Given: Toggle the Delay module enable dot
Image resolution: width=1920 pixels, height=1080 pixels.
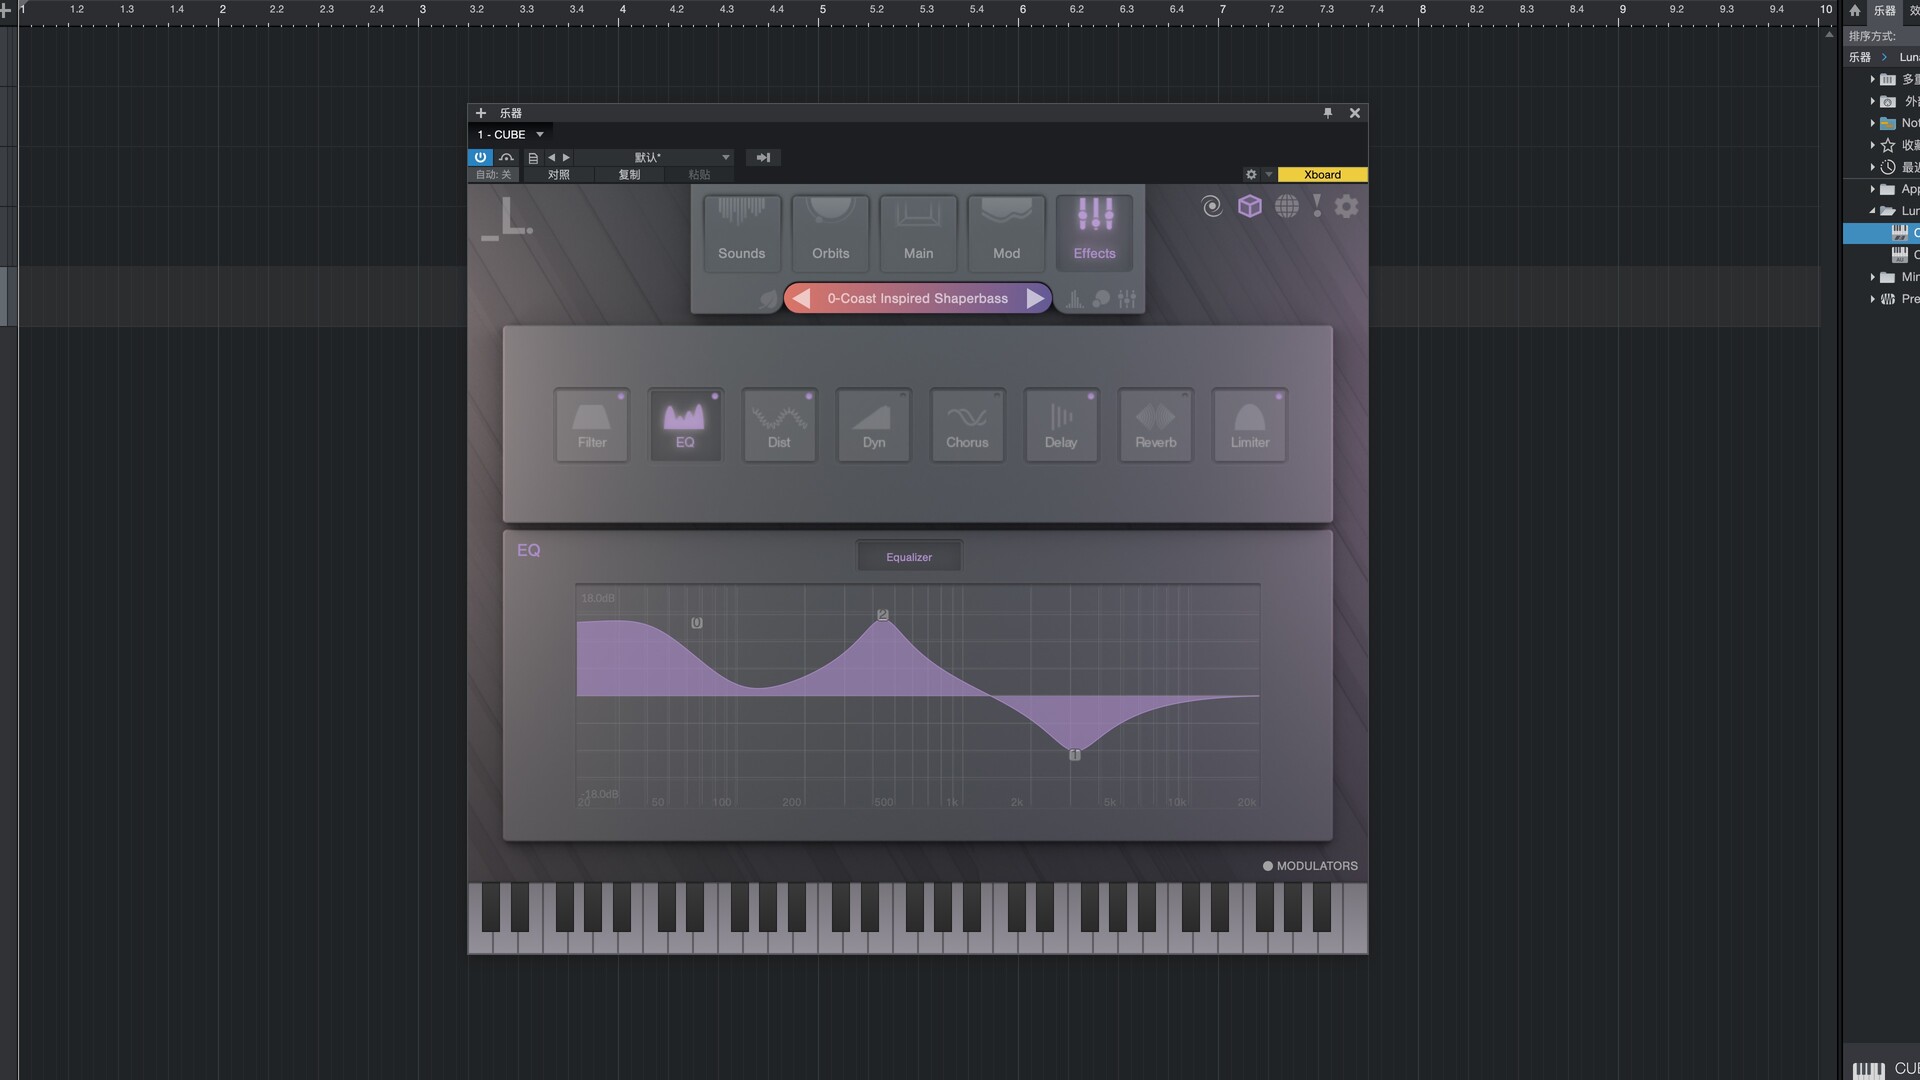Looking at the screenshot, I should pyautogui.click(x=1090, y=396).
